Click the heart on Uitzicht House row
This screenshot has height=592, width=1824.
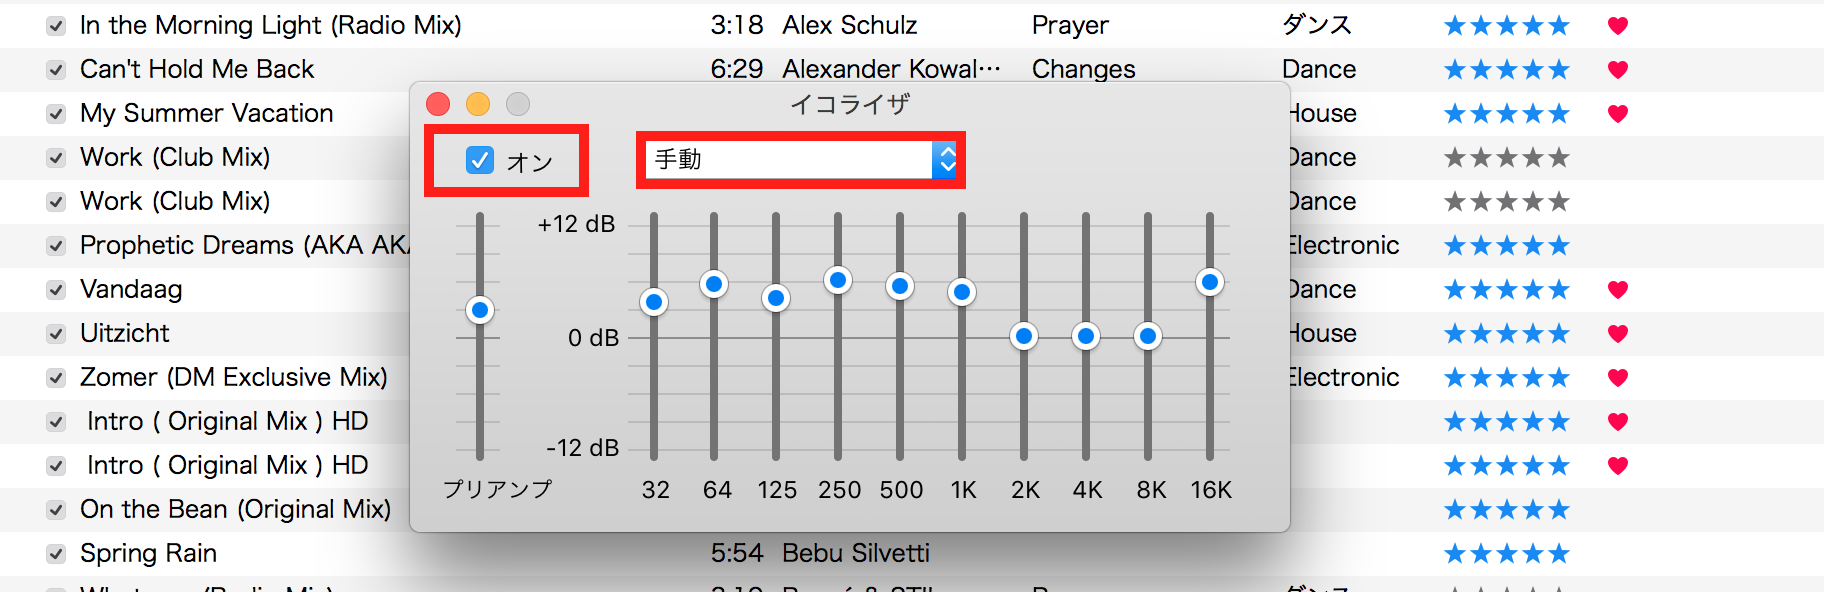tap(1617, 334)
